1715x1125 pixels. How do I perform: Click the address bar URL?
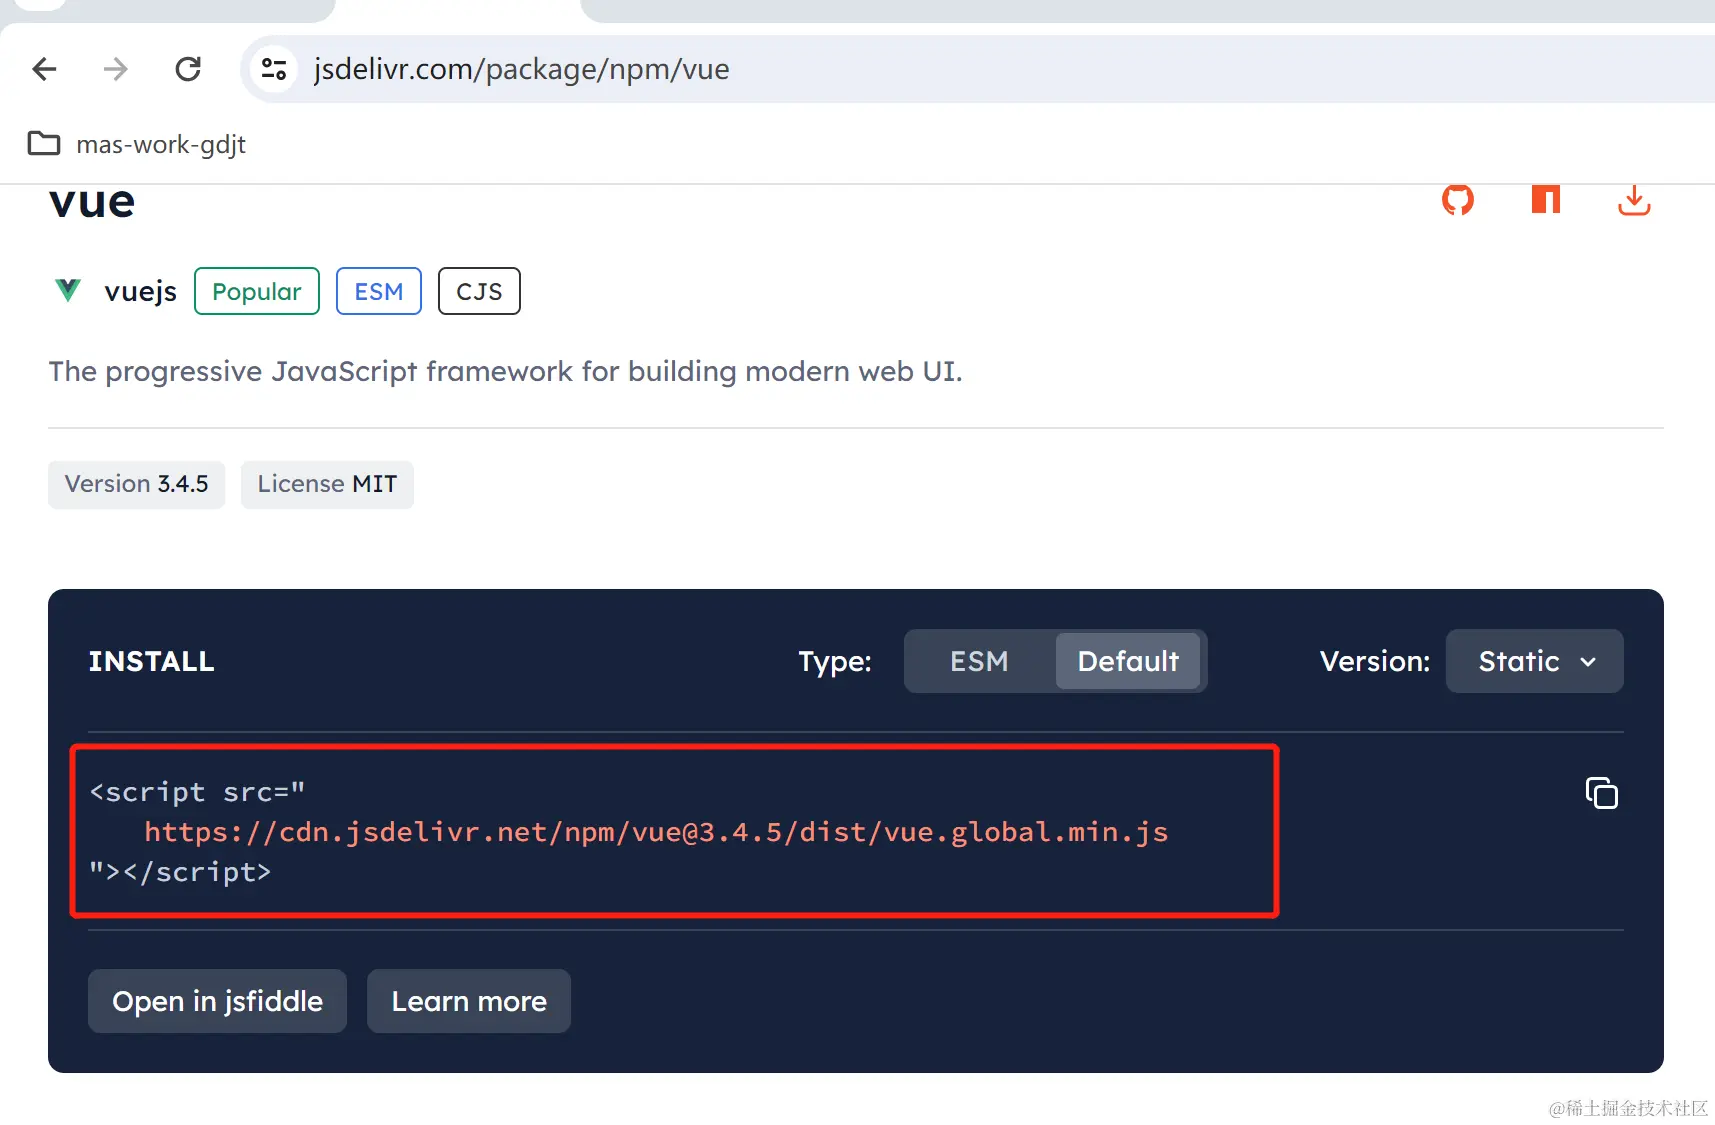(521, 68)
